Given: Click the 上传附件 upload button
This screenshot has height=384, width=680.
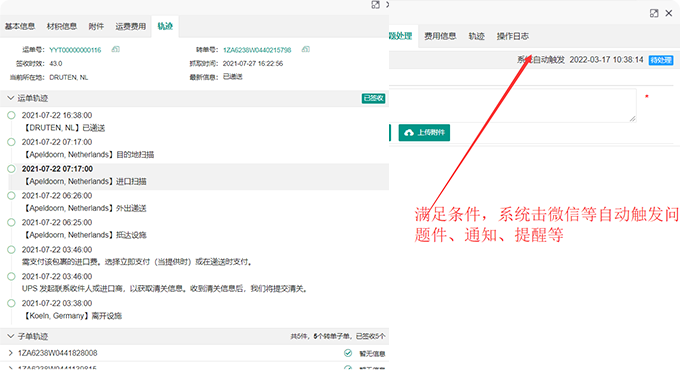Looking at the screenshot, I should click(x=424, y=133).
